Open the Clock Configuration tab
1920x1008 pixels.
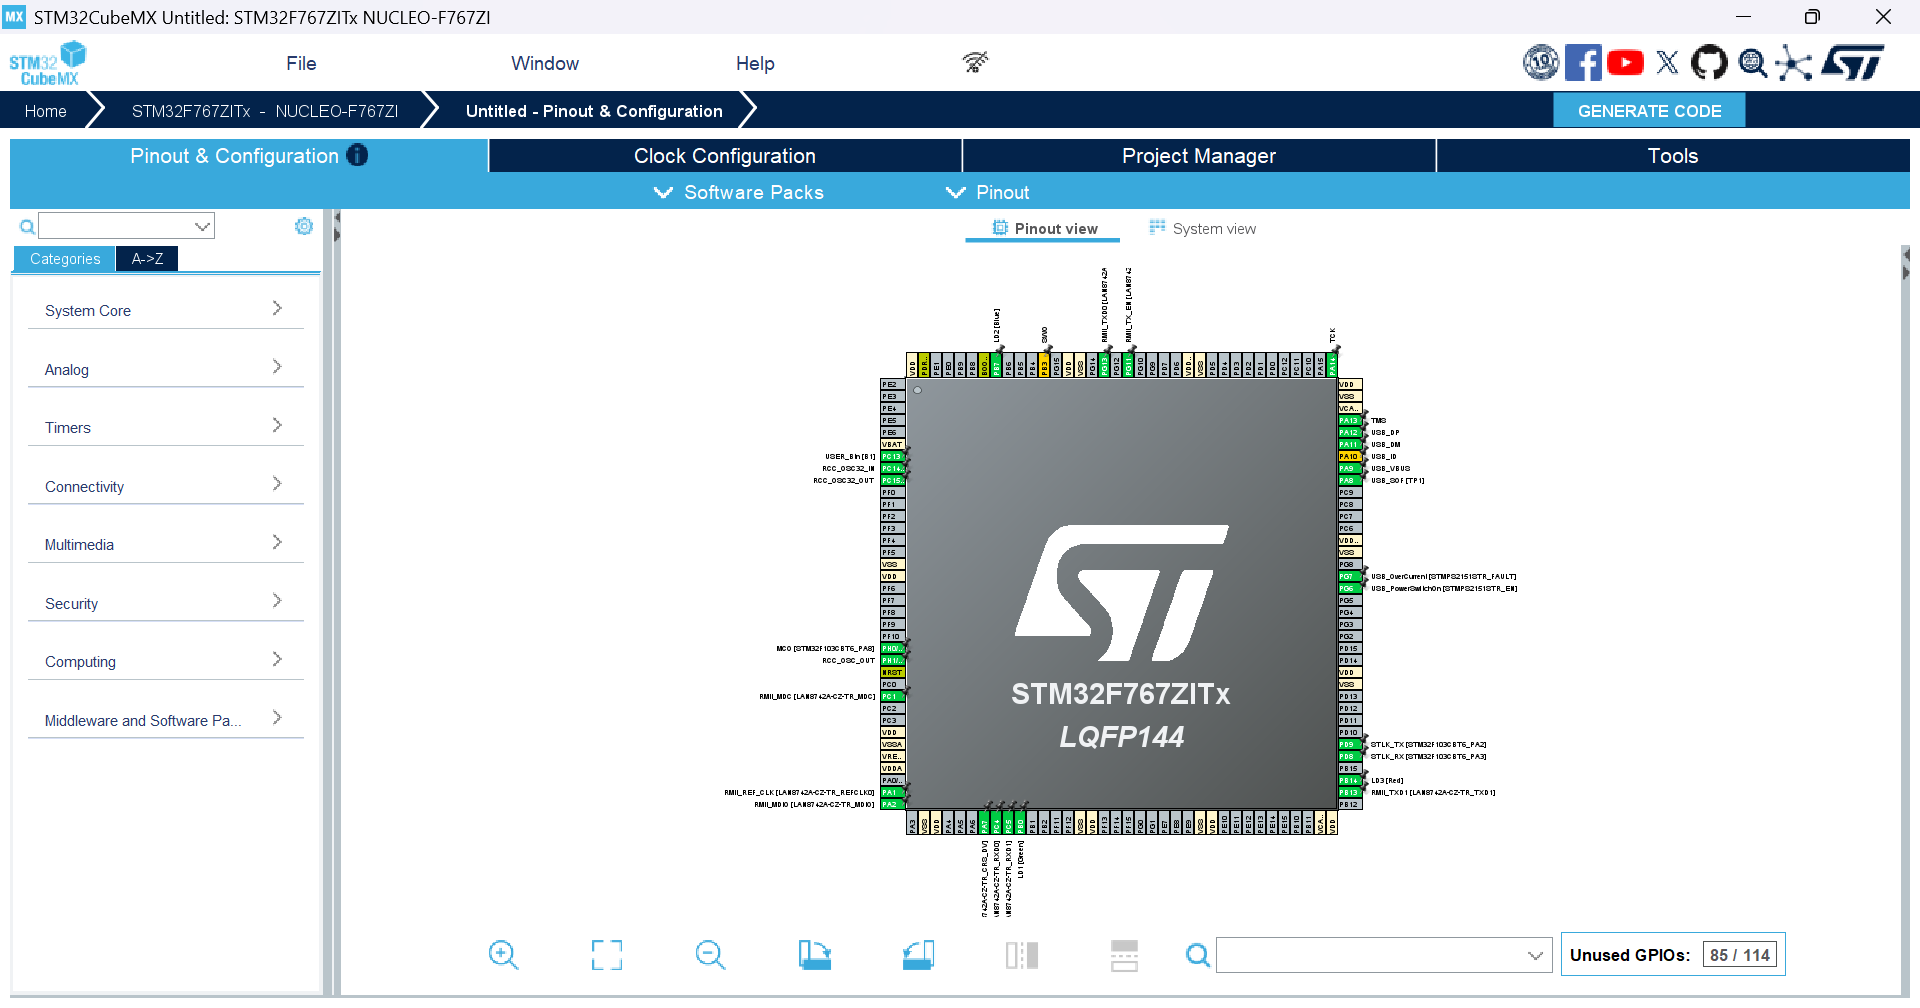coord(724,156)
